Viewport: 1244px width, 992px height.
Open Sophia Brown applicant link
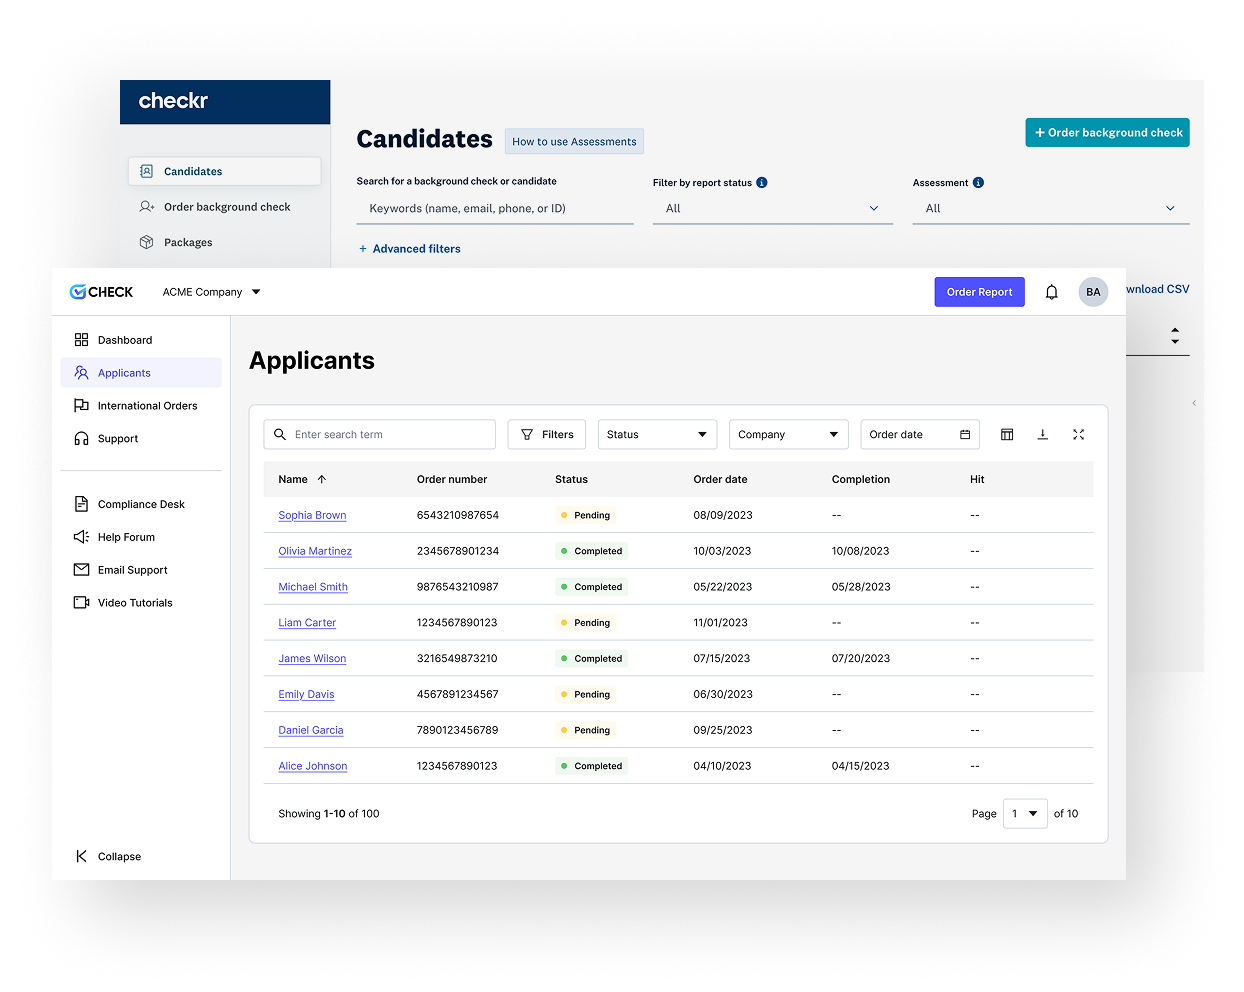312,516
